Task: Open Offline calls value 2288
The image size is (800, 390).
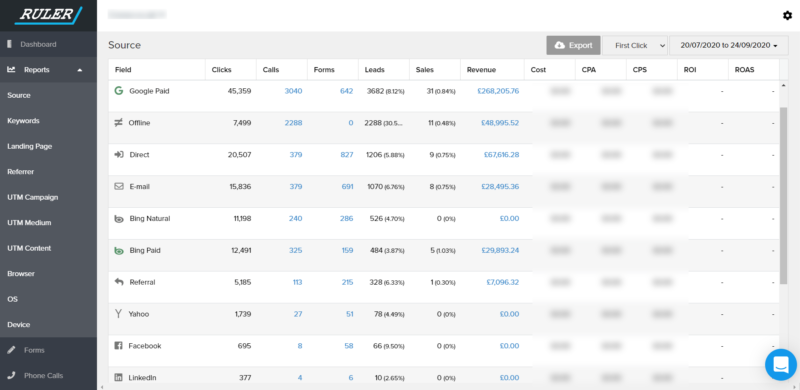Action: pos(293,123)
